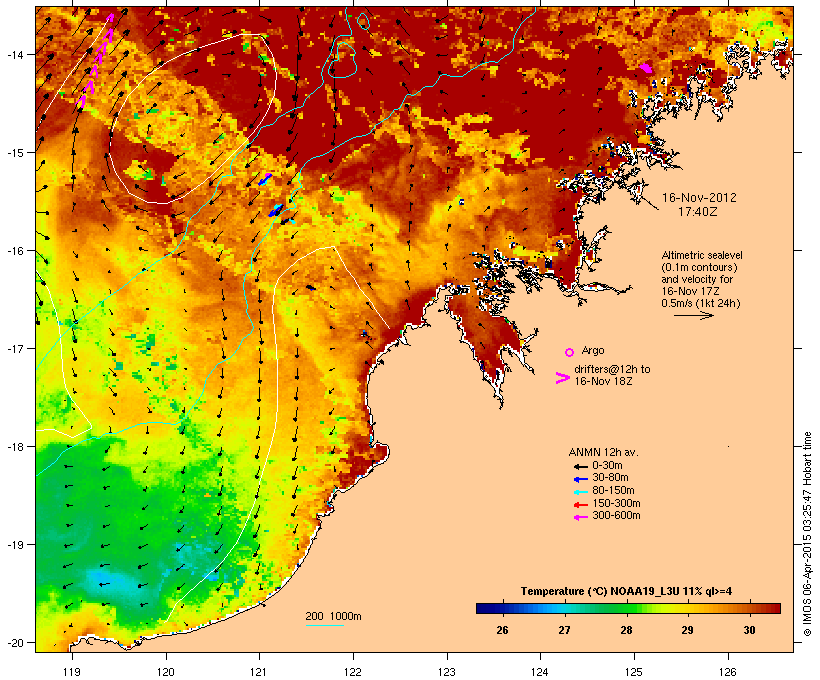Click the blue 30-80m legend arrow

pyautogui.click(x=580, y=479)
